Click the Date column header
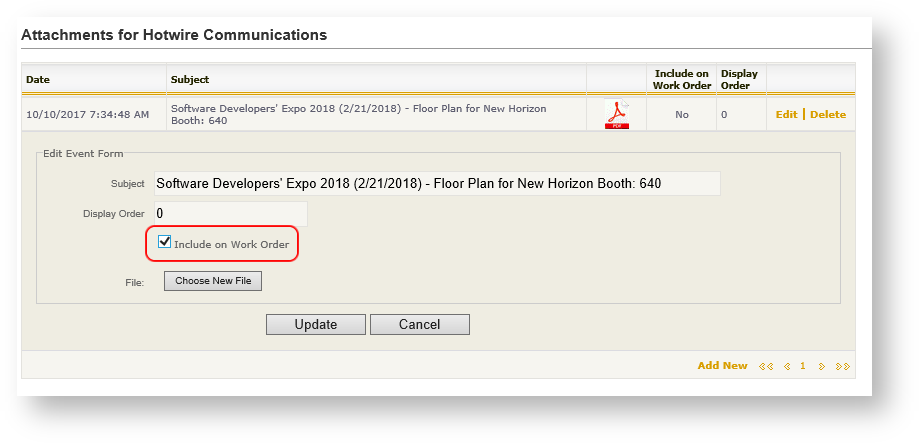Image resolution: width=920 pixels, height=444 pixels. click(x=38, y=79)
